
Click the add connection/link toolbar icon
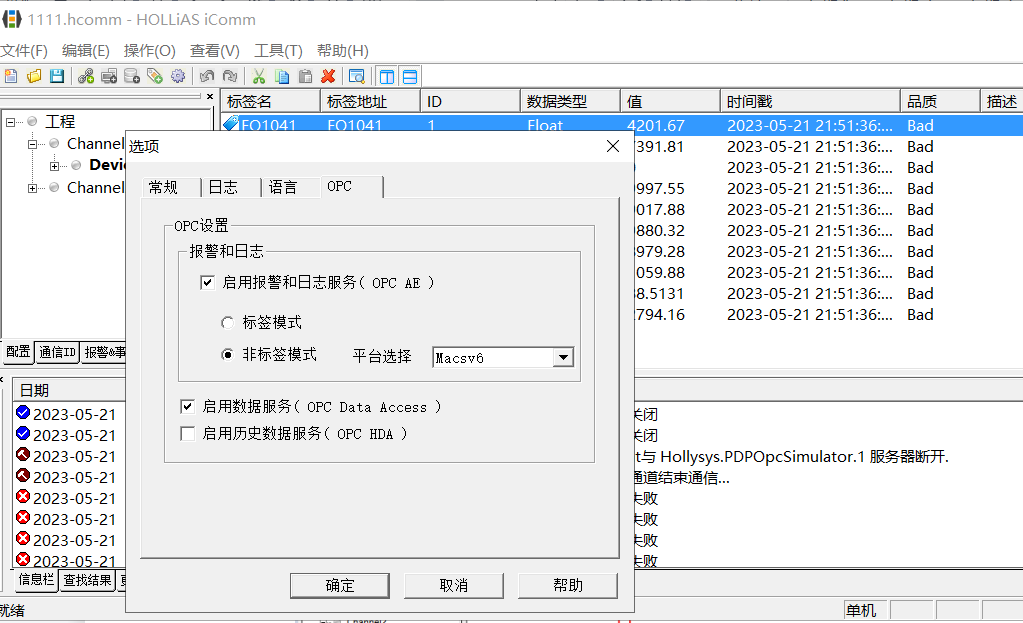tap(87, 75)
